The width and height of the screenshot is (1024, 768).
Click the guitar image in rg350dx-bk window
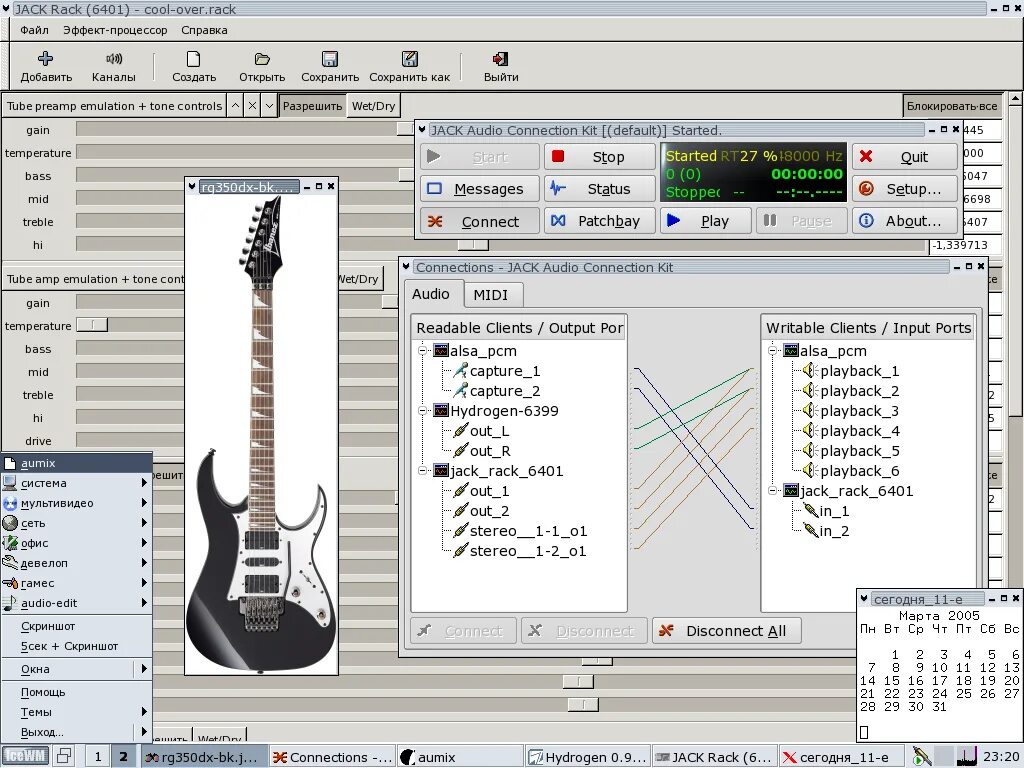click(x=261, y=434)
